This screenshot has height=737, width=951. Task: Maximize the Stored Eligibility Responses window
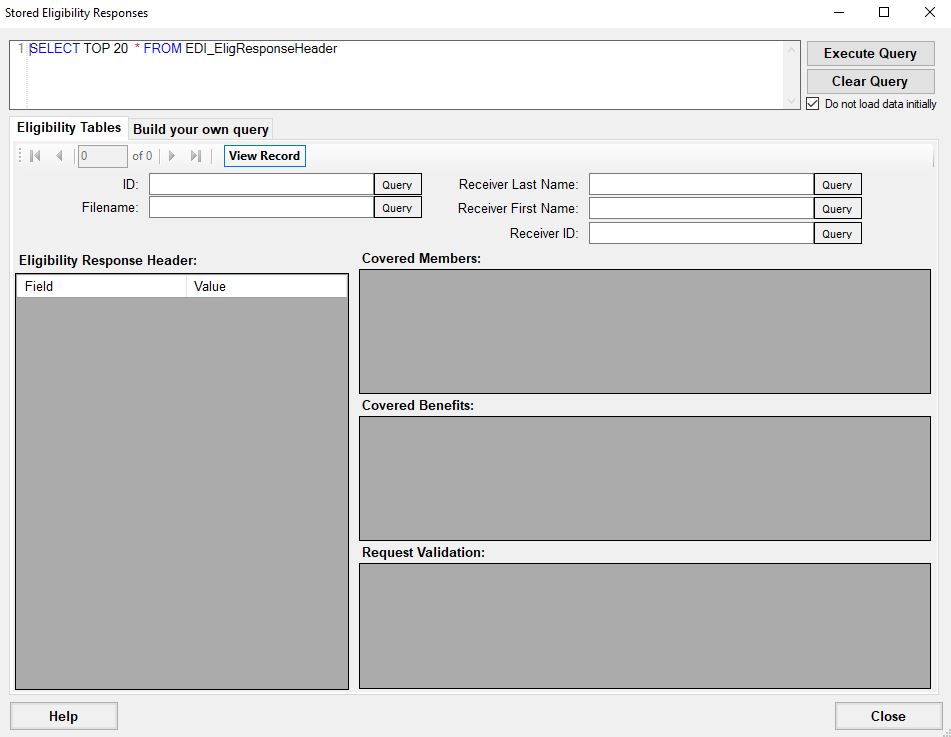pyautogui.click(x=884, y=13)
